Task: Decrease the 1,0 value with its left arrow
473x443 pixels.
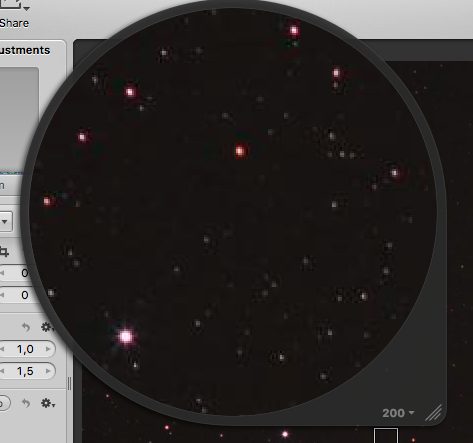Action: (2, 349)
